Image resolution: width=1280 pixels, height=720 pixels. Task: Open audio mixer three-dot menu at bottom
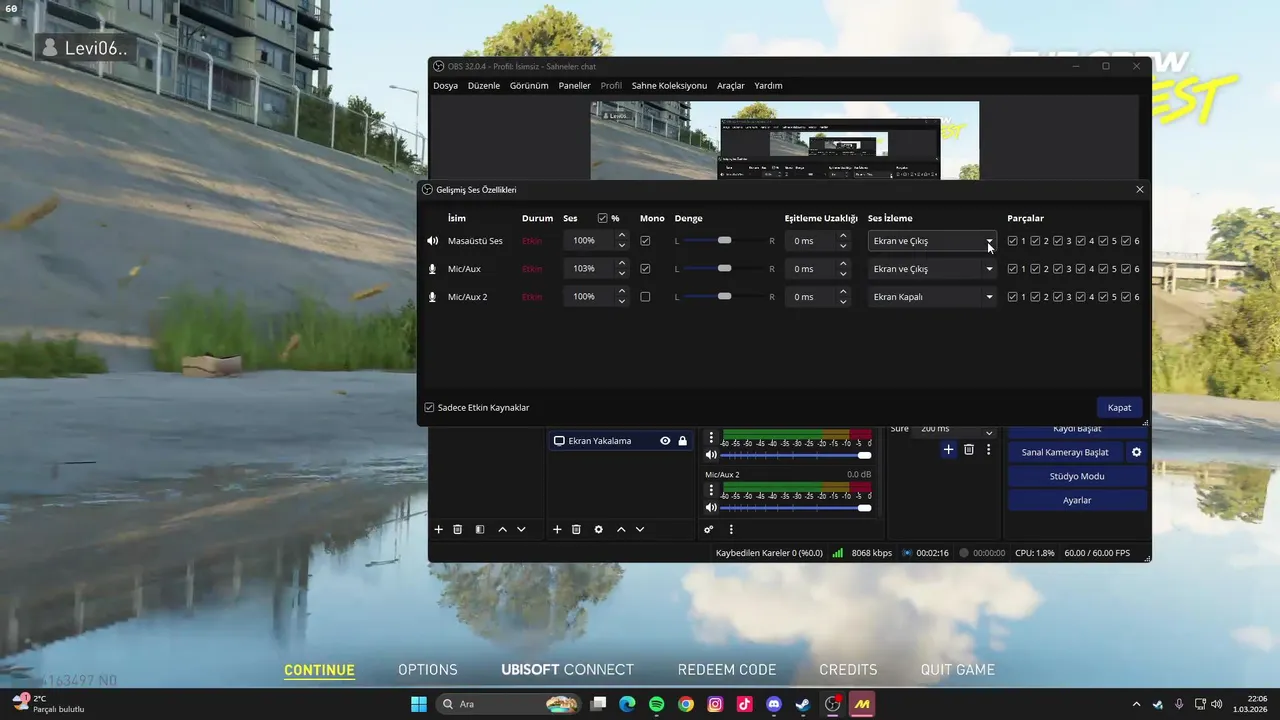(731, 529)
